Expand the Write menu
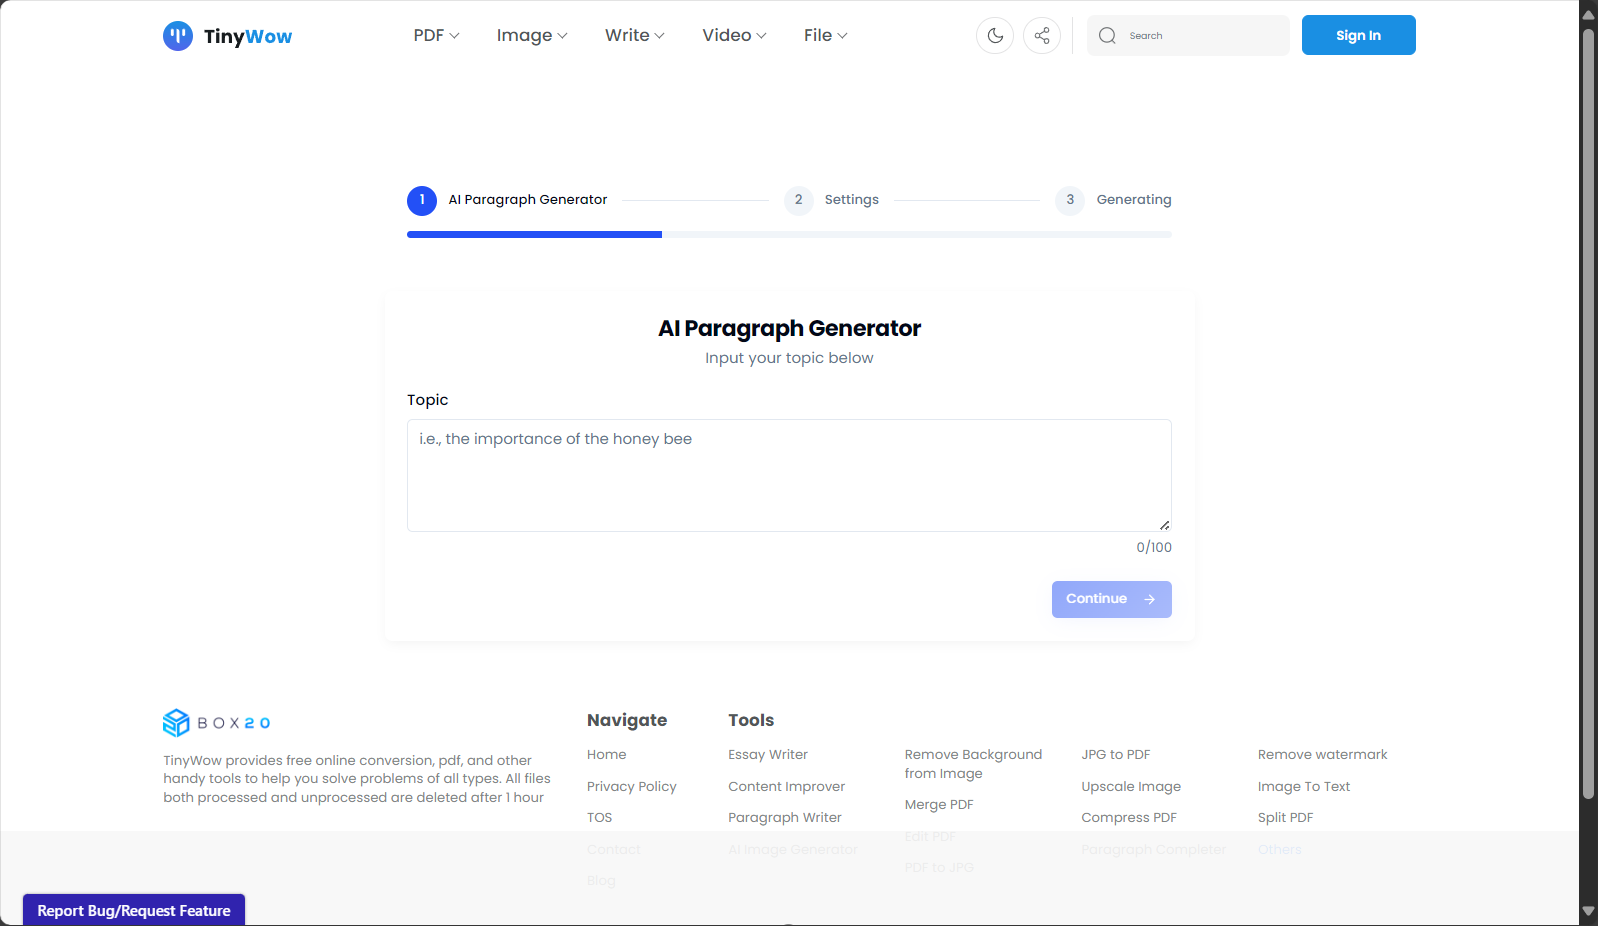1598x926 pixels. click(x=634, y=35)
